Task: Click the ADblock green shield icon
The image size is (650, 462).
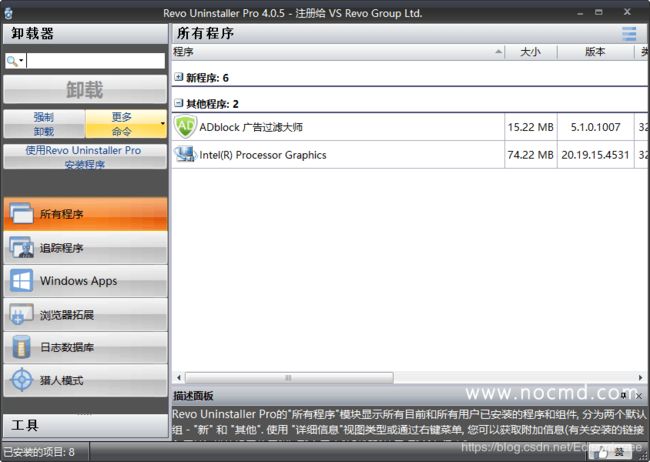Action: click(x=185, y=126)
